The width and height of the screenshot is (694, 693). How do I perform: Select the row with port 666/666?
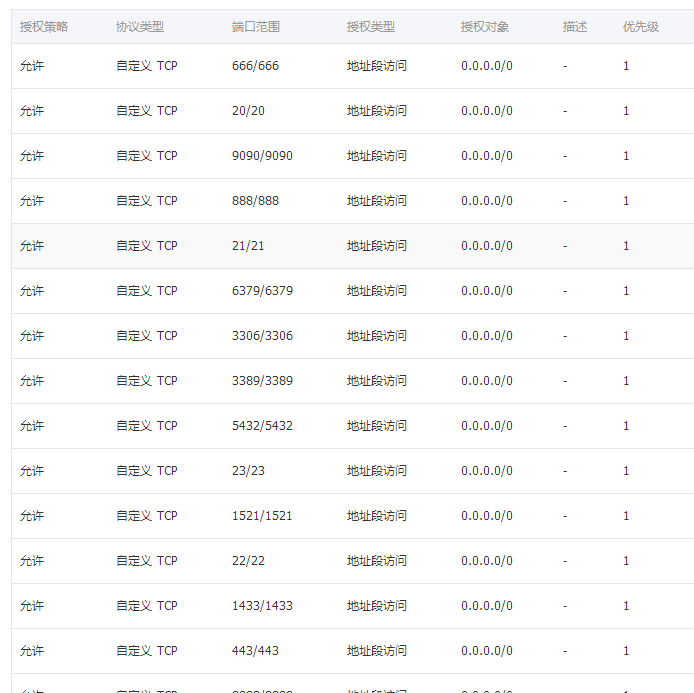[x=255, y=66]
